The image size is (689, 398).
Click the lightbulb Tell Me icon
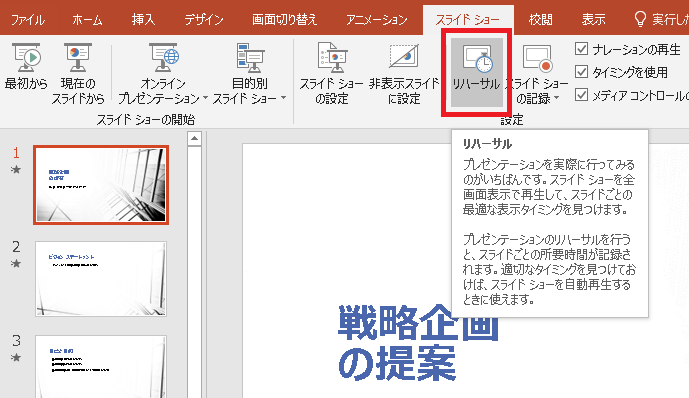(640, 19)
